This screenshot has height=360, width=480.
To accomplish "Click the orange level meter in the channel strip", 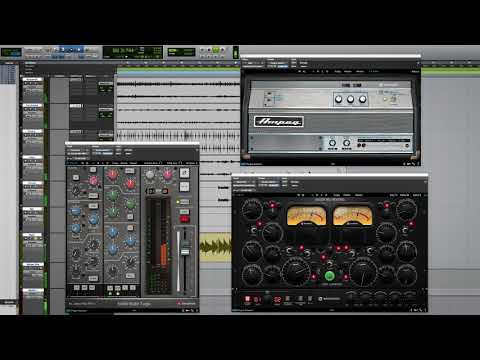I will (x=164, y=254).
